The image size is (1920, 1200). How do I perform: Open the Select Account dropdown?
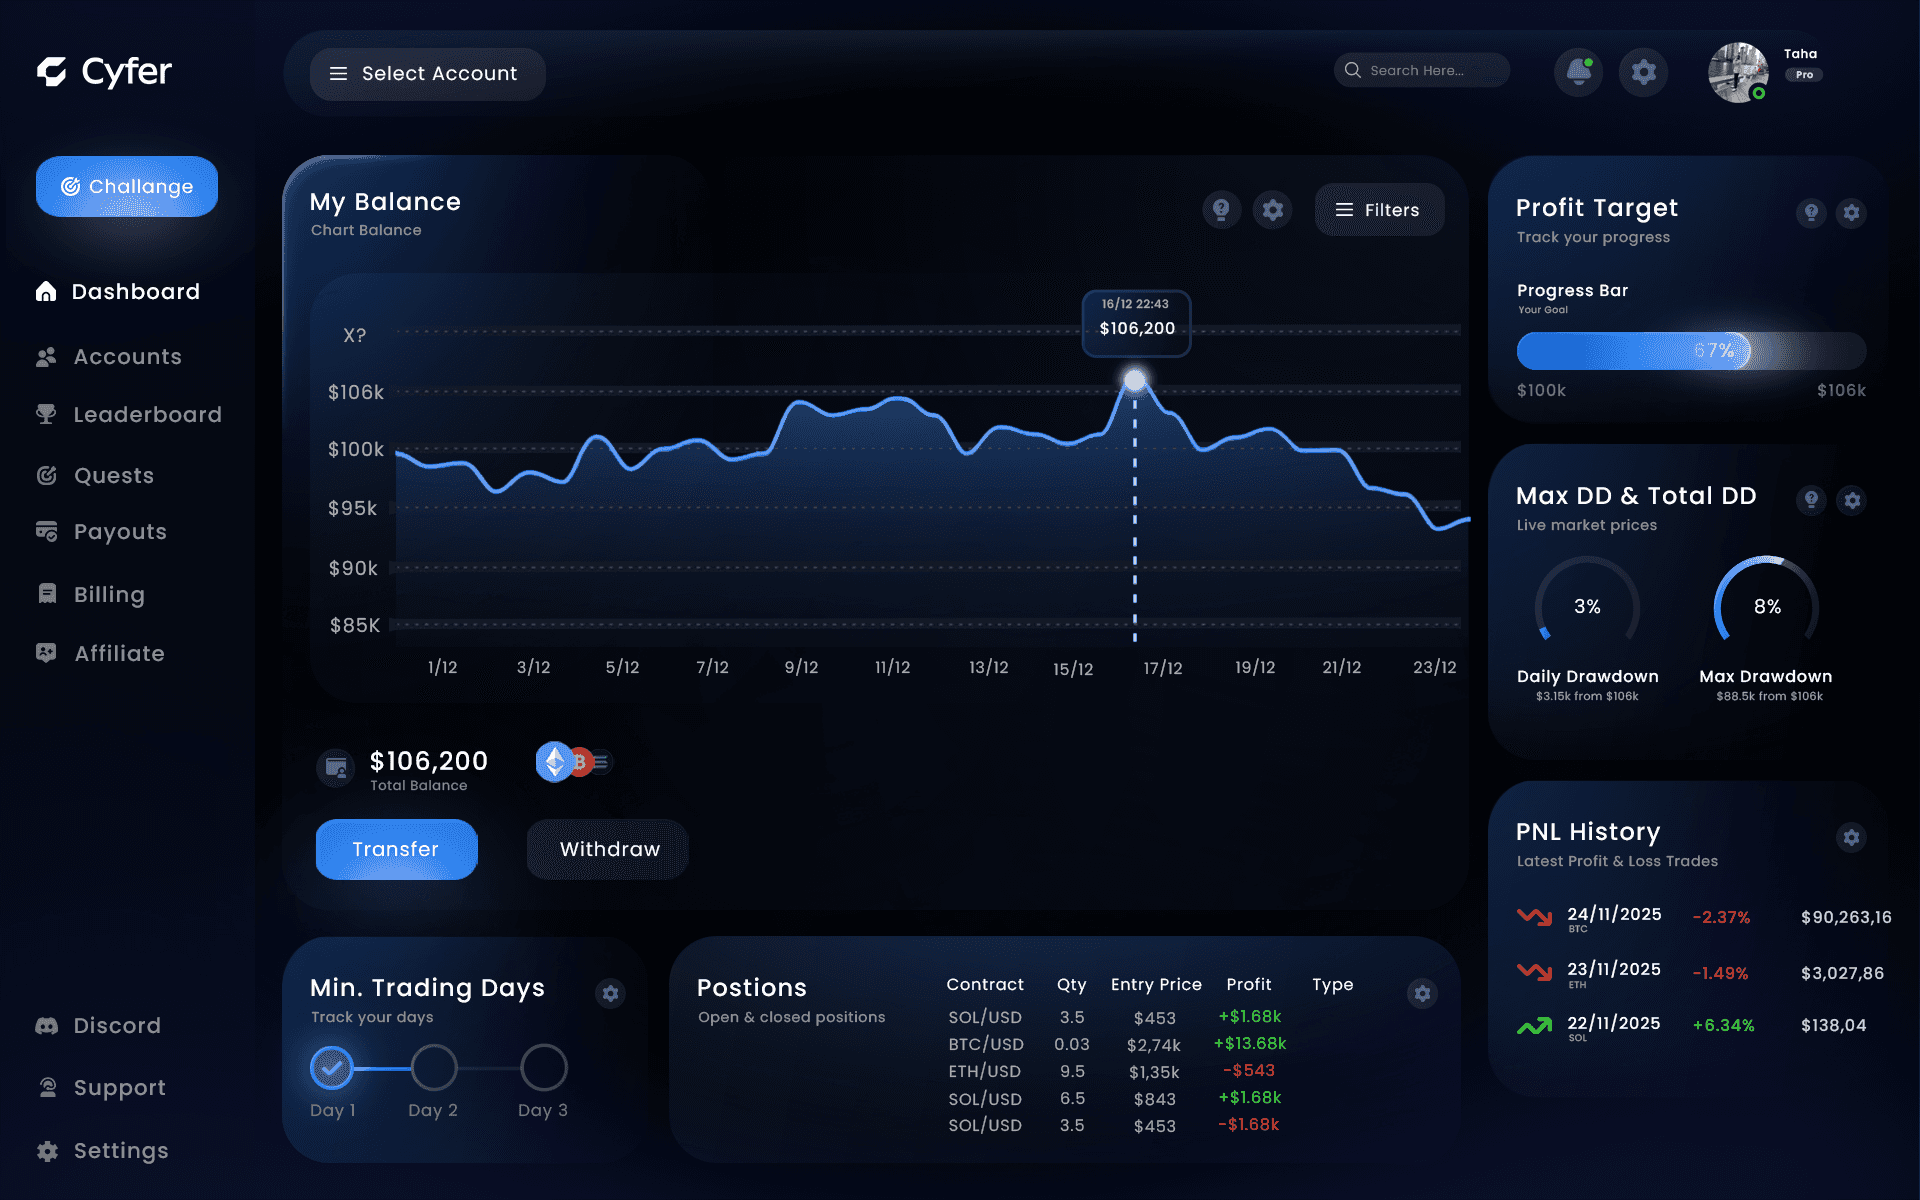click(x=427, y=73)
